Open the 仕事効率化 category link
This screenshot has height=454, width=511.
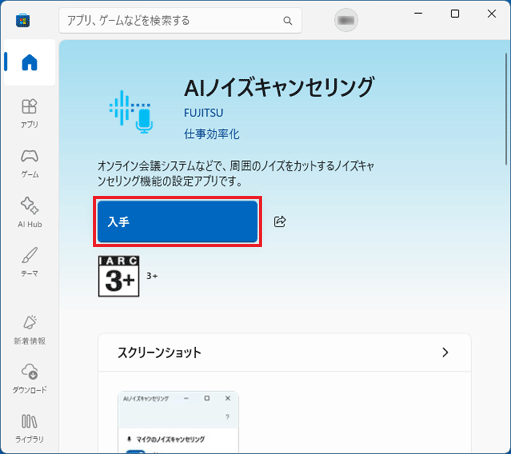211,134
